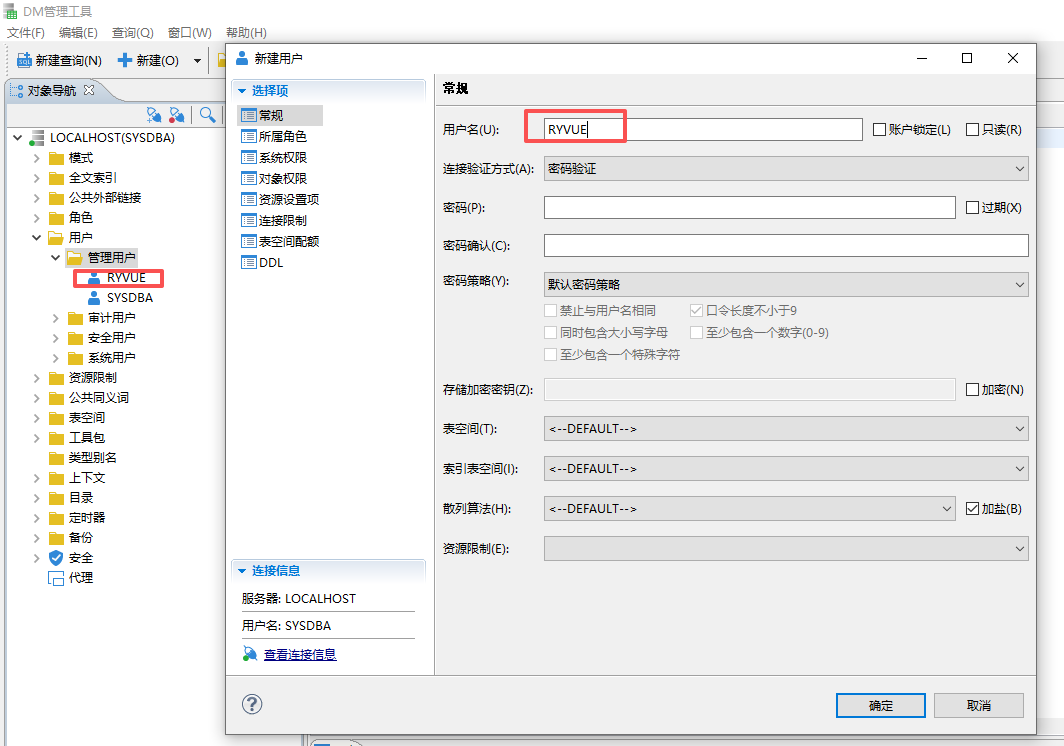
Task: Open 连接验证方式 dropdown
Action: pyautogui.click(x=786, y=169)
